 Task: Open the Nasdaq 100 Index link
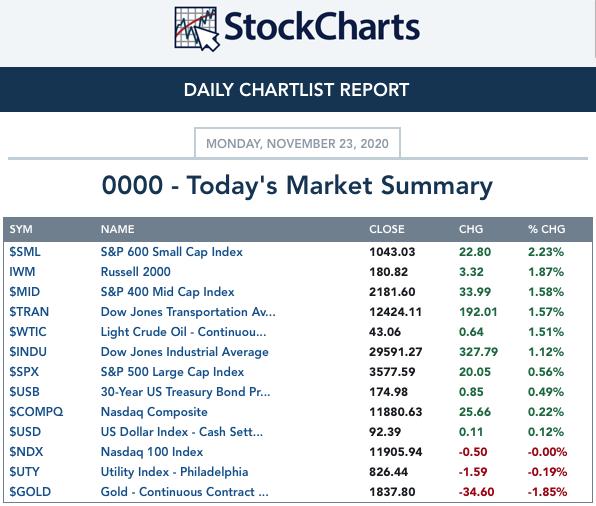click(x=152, y=452)
